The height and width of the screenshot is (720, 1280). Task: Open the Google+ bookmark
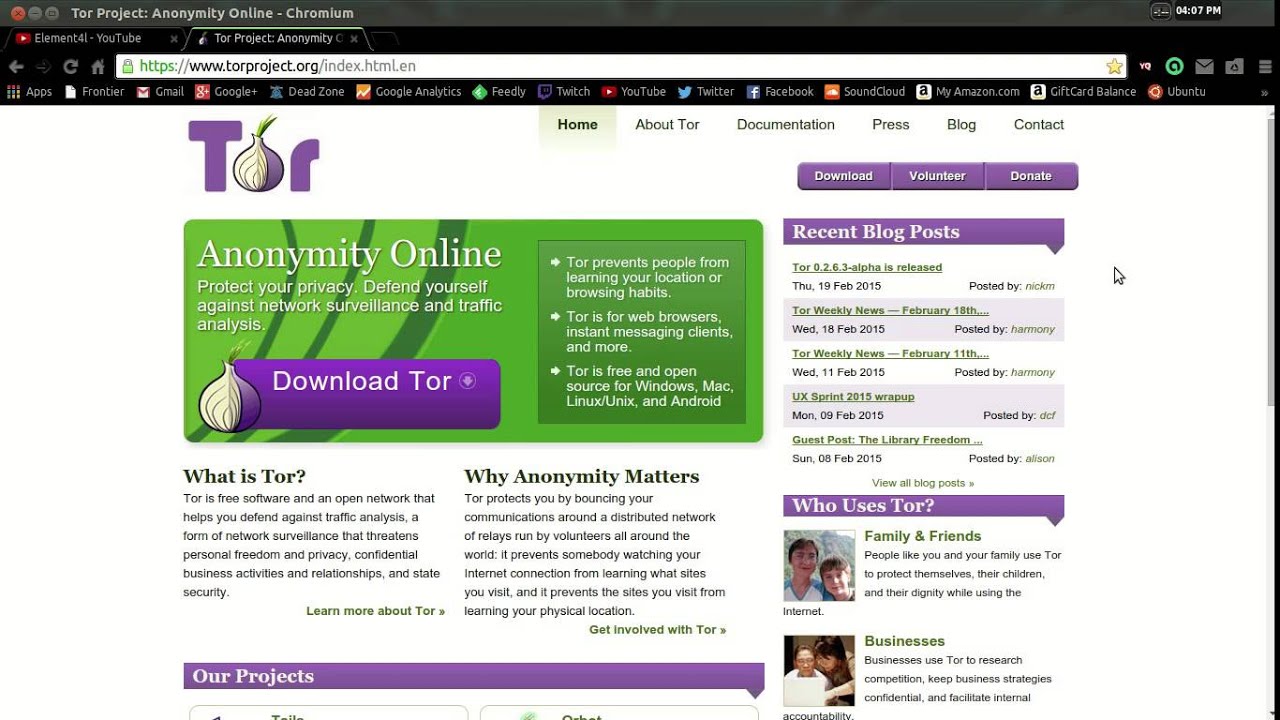pyautogui.click(x=226, y=91)
